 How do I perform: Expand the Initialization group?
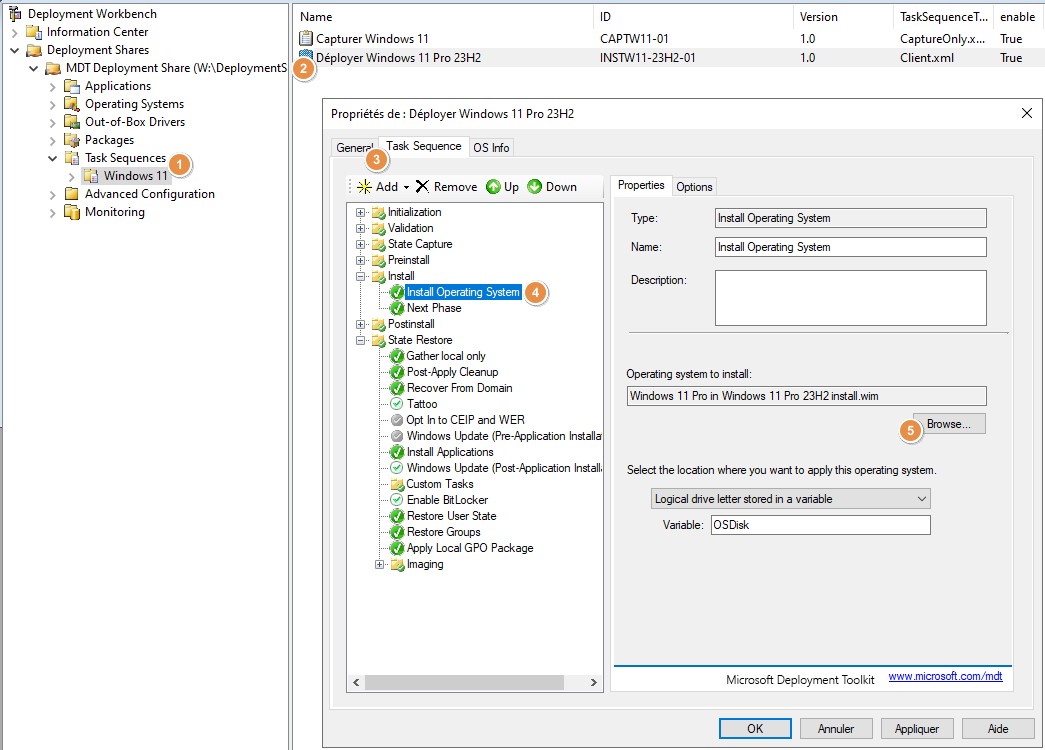(360, 212)
